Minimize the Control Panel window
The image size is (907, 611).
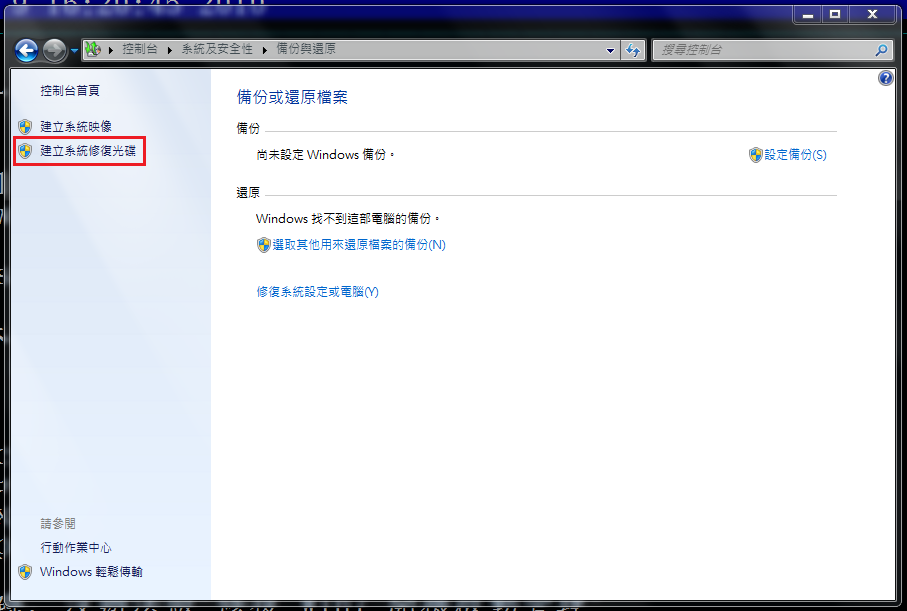pyautogui.click(x=808, y=14)
